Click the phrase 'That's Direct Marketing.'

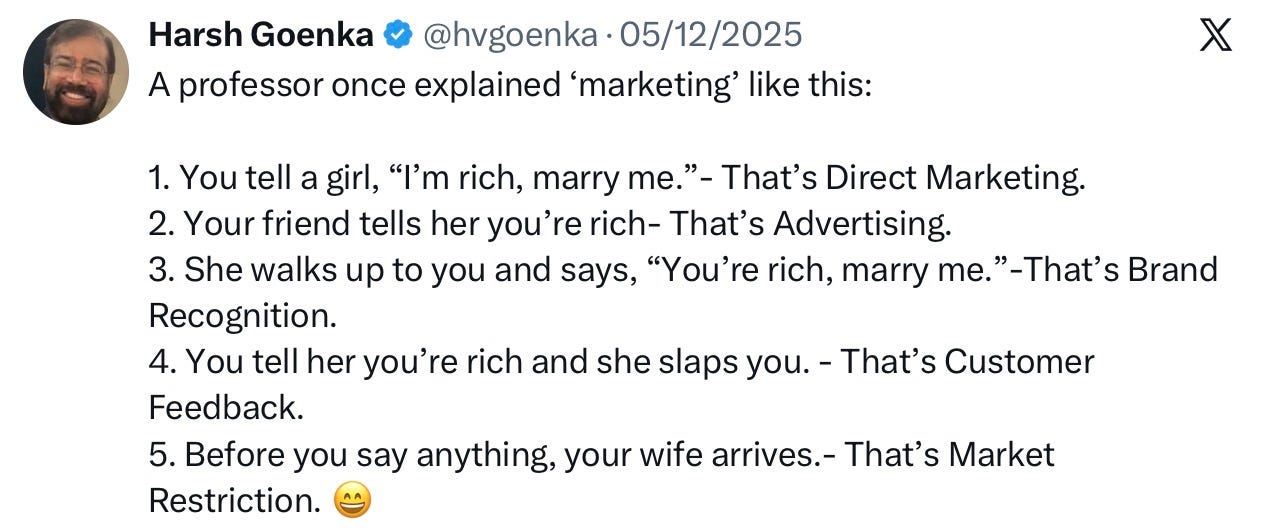[x=902, y=177]
